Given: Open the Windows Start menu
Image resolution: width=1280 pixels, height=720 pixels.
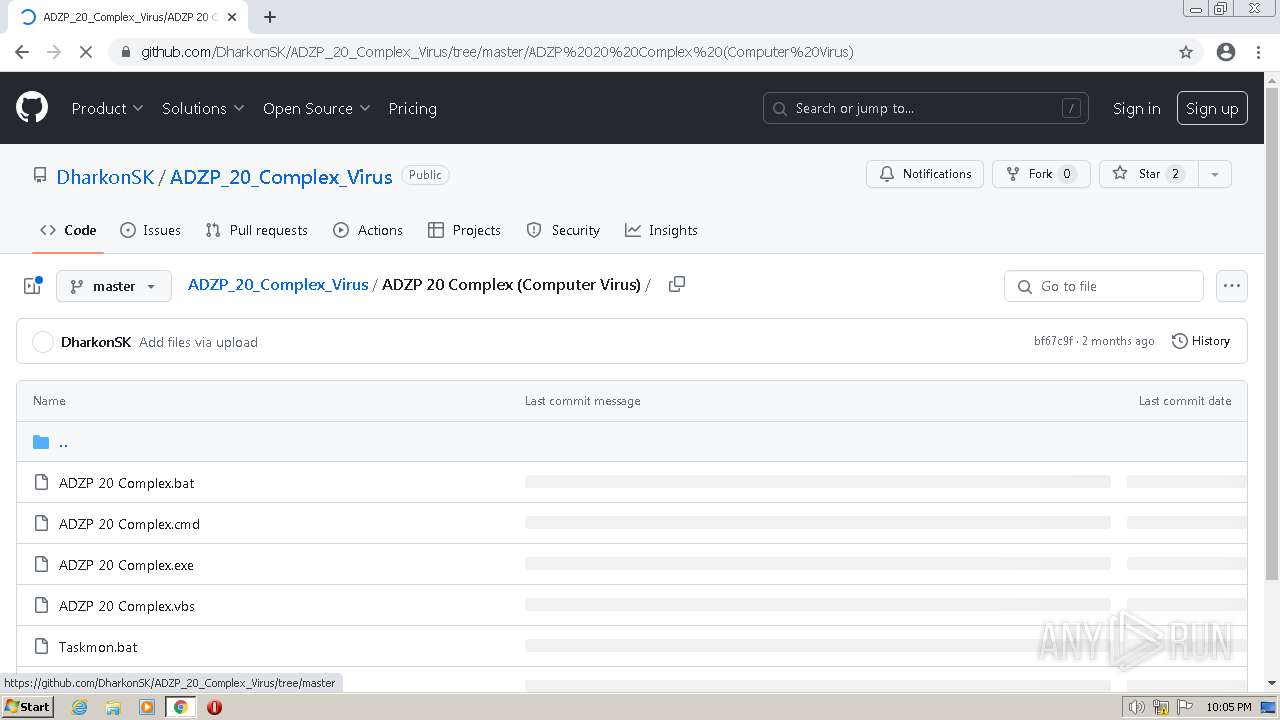Looking at the screenshot, I should [27, 707].
